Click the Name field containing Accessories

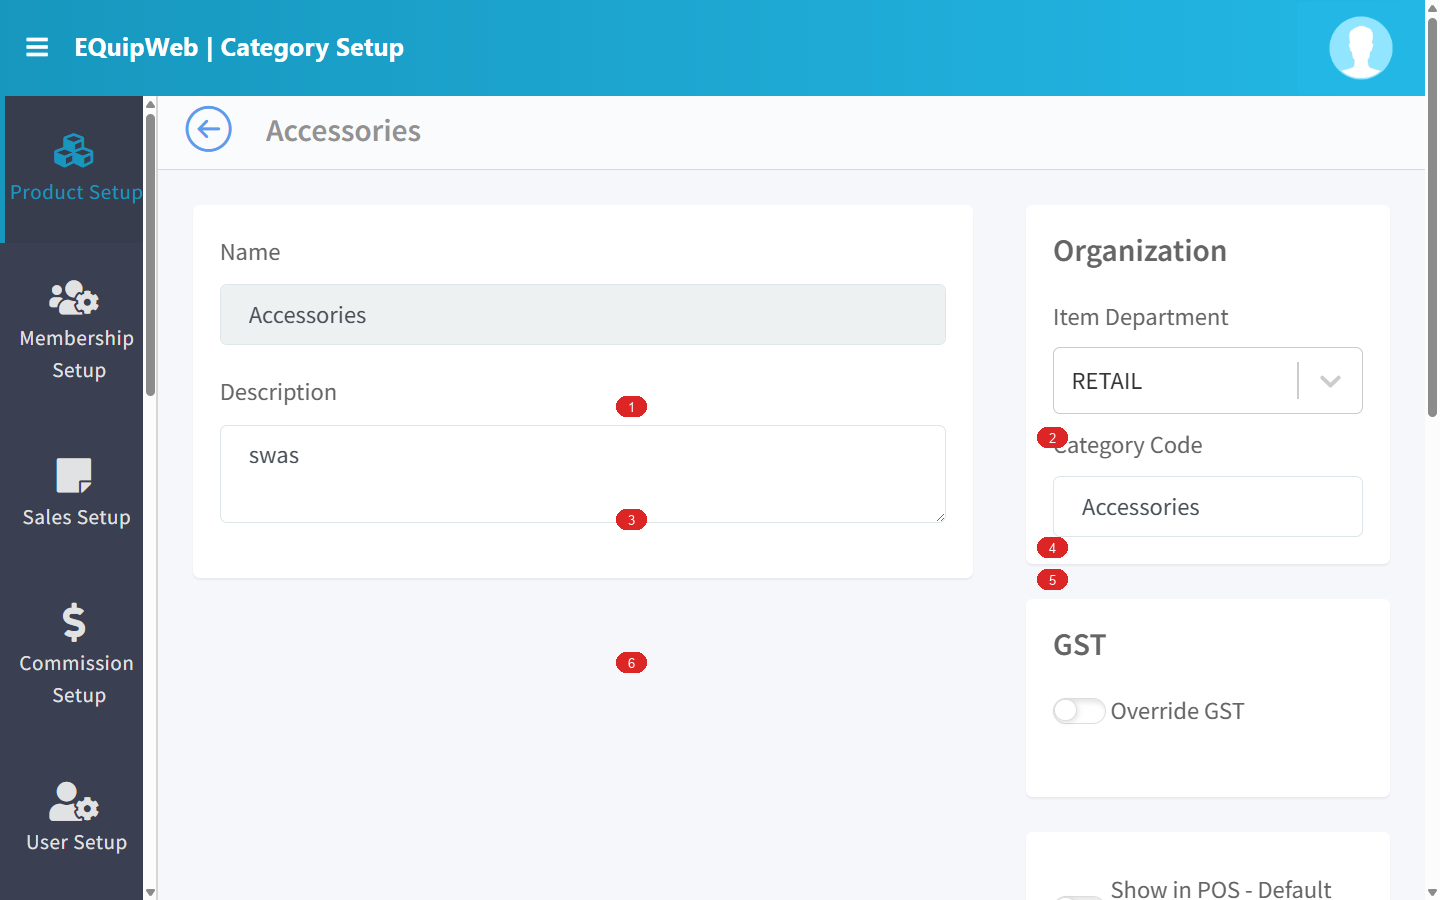583,315
